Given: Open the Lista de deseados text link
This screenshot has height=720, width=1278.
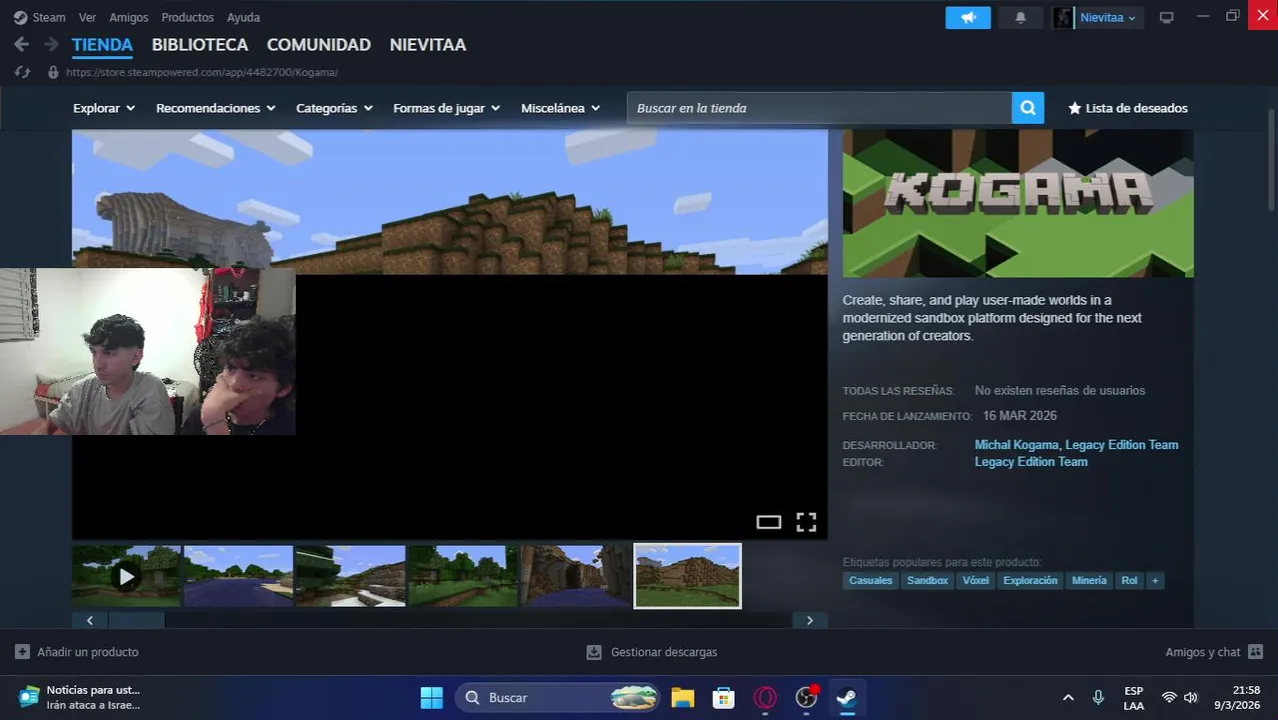Looking at the screenshot, I should point(1136,108).
